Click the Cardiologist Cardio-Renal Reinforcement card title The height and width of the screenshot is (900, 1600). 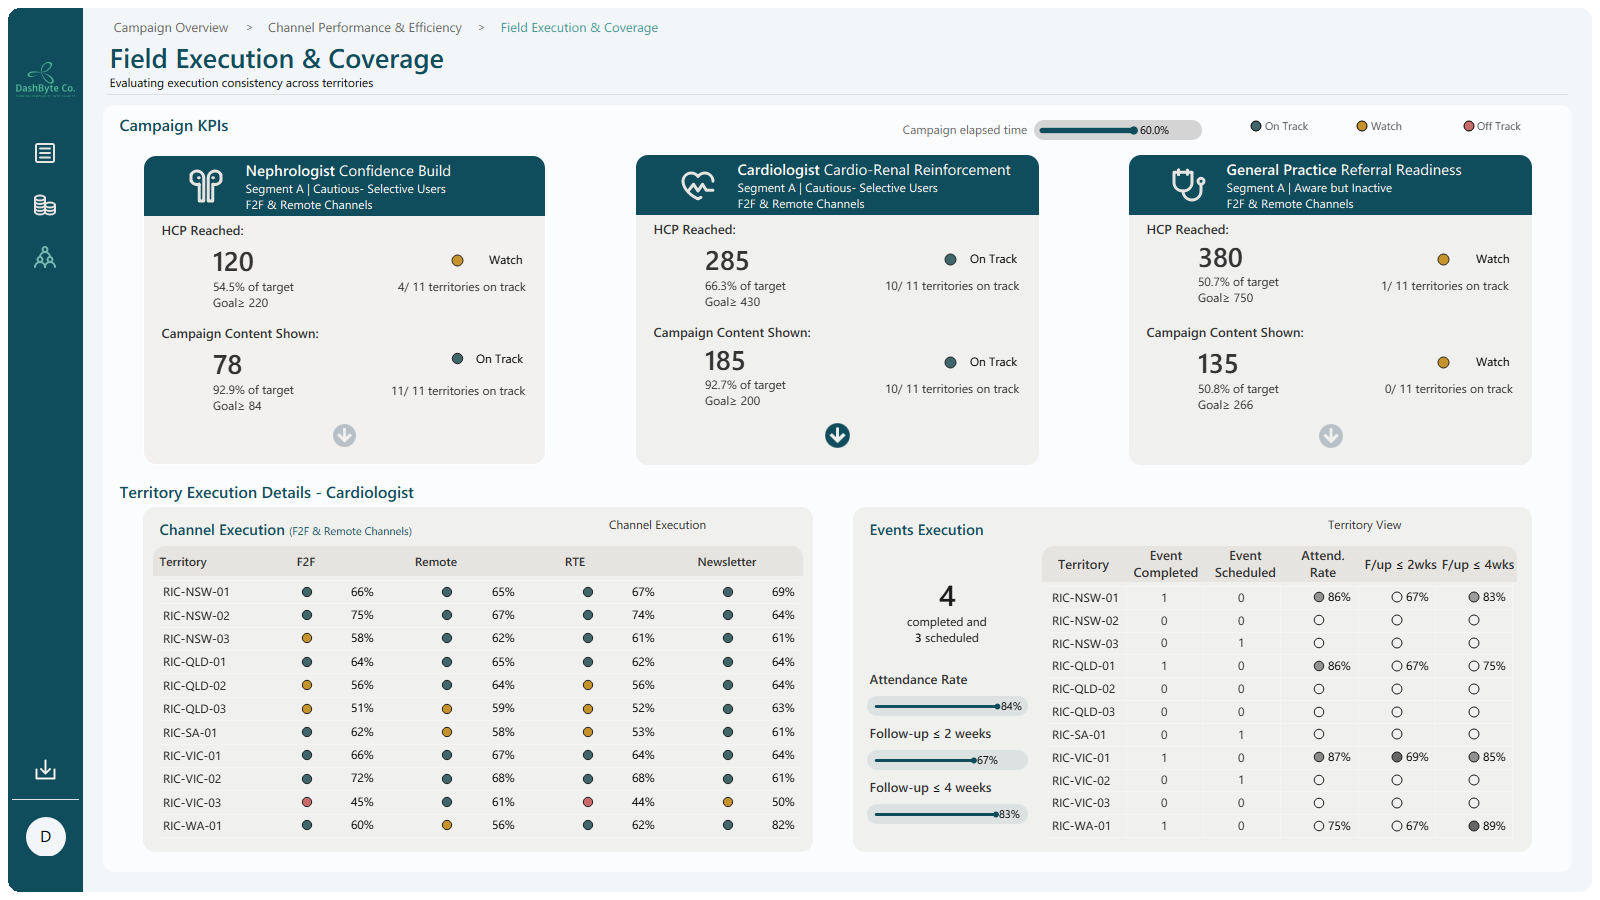click(874, 170)
